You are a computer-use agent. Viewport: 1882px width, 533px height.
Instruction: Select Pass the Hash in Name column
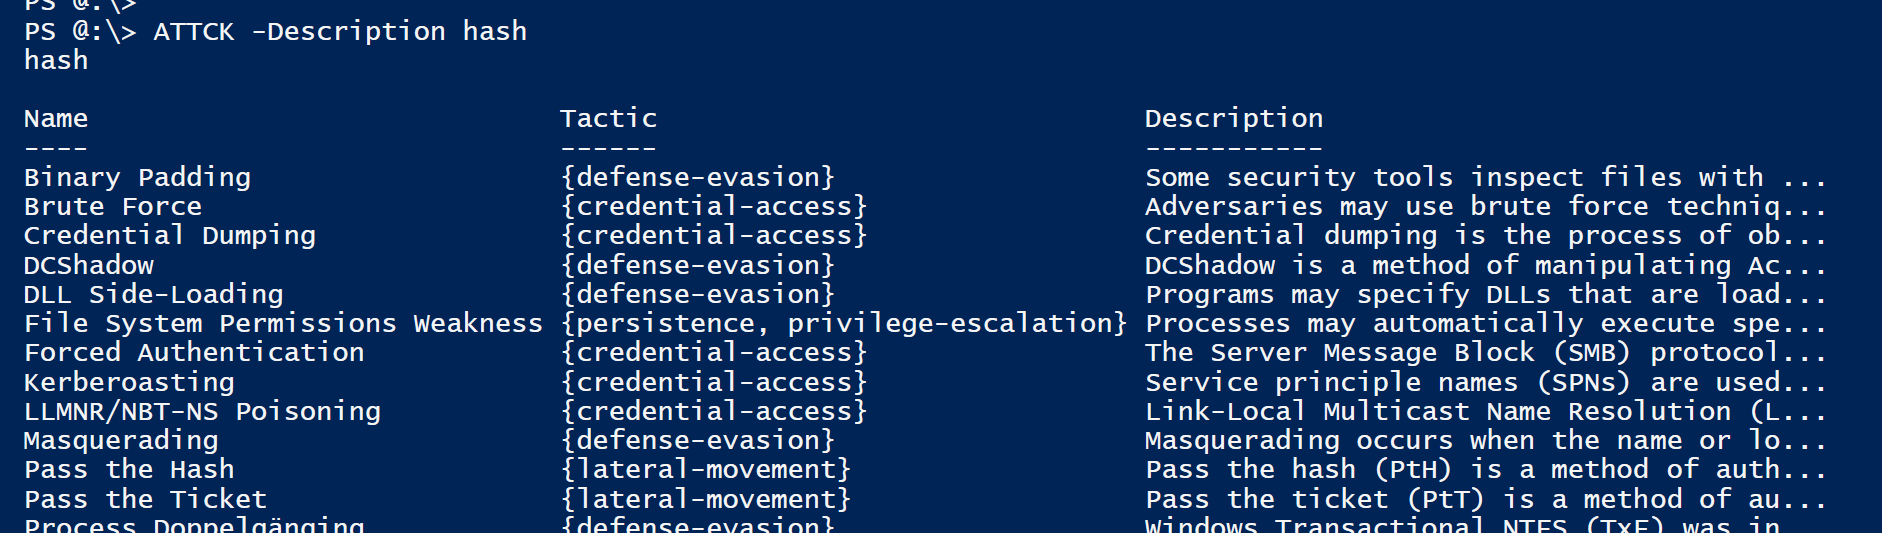point(129,470)
